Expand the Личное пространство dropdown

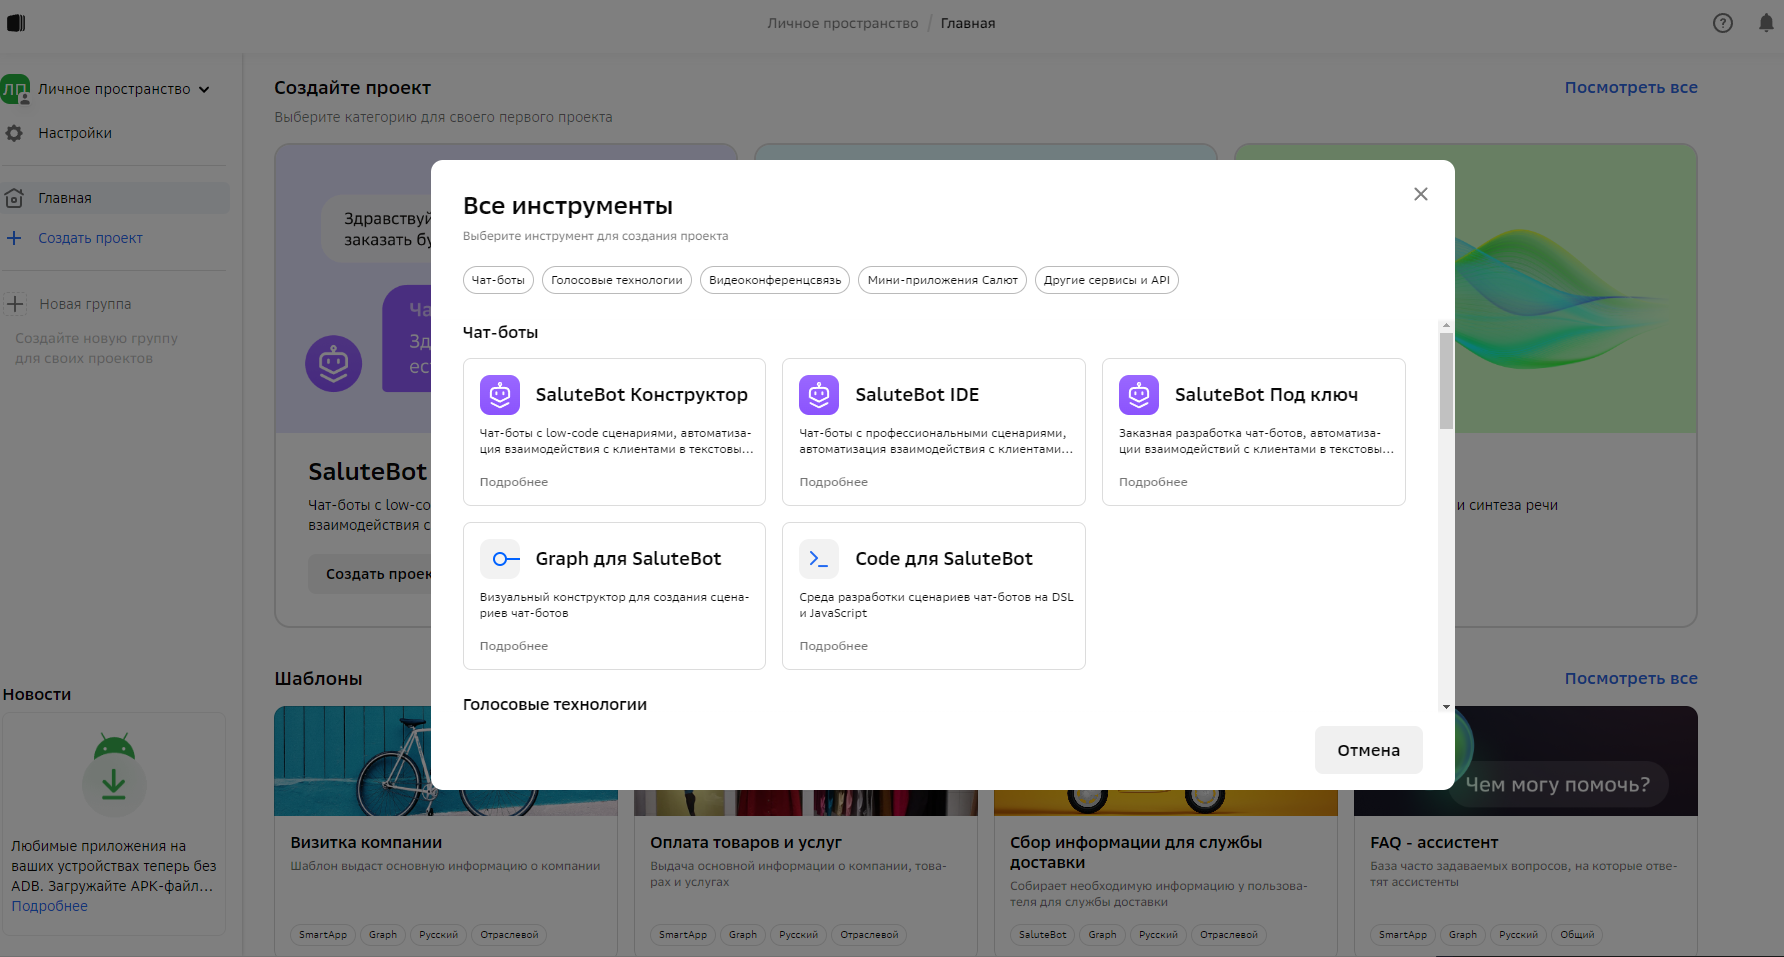point(204,89)
